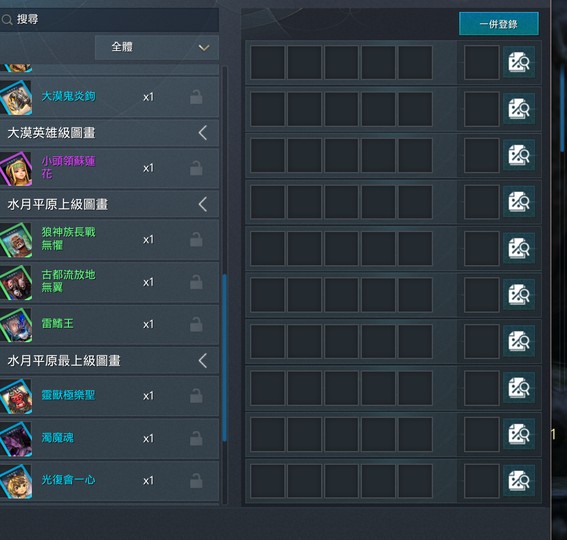Click the preview icon in the last collection row
The width and height of the screenshot is (567, 540).
[x=519, y=481]
